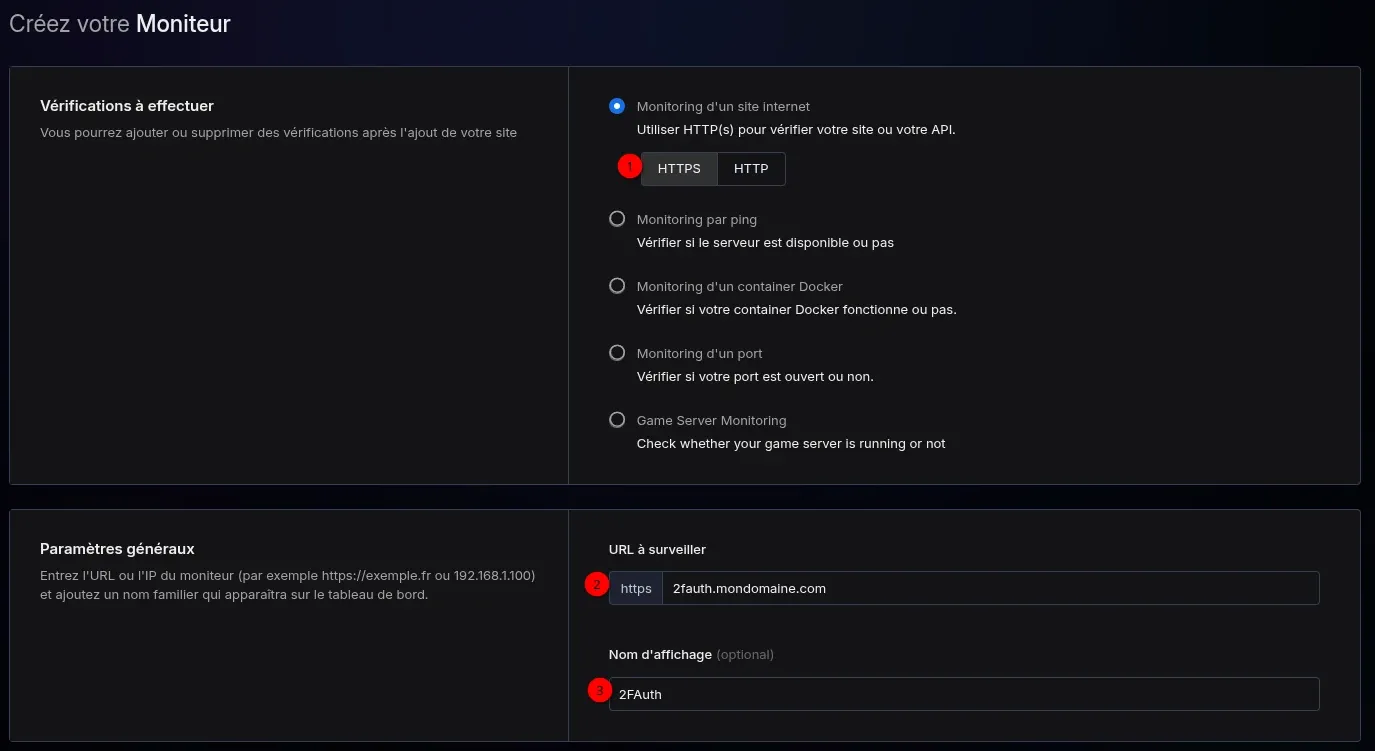Select the "Monitoring d'un site internet" radio button
Viewport: 1375px width, 751px height.
coord(617,106)
